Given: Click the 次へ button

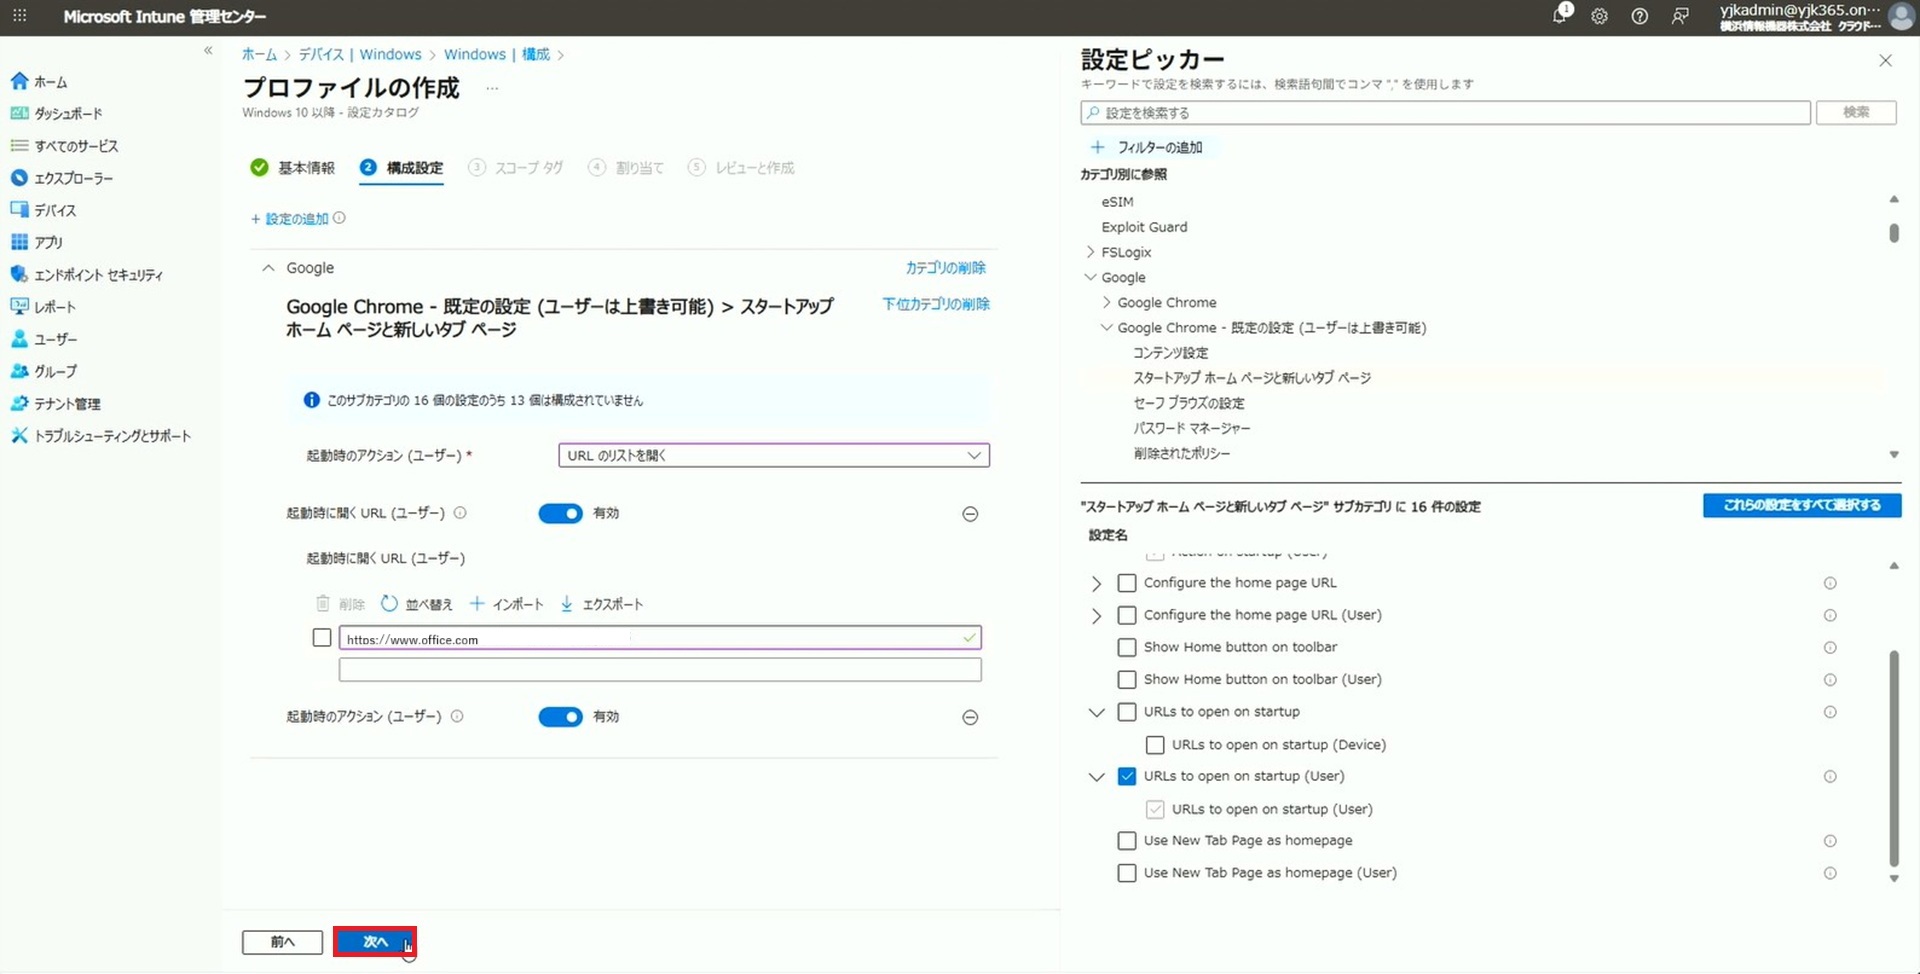Looking at the screenshot, I should [x=375, y=942].
